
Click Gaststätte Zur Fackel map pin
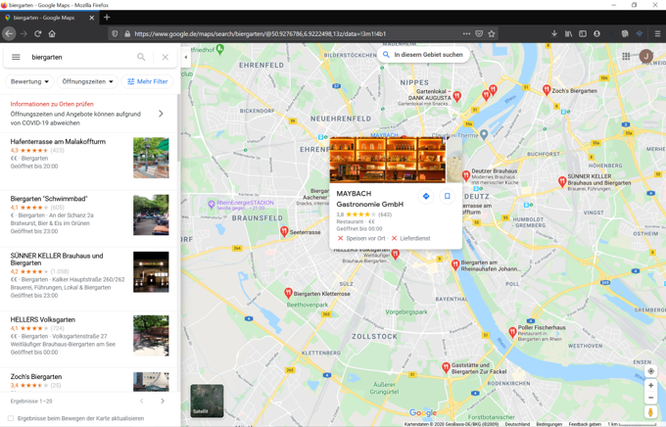(x=446, y=367)
